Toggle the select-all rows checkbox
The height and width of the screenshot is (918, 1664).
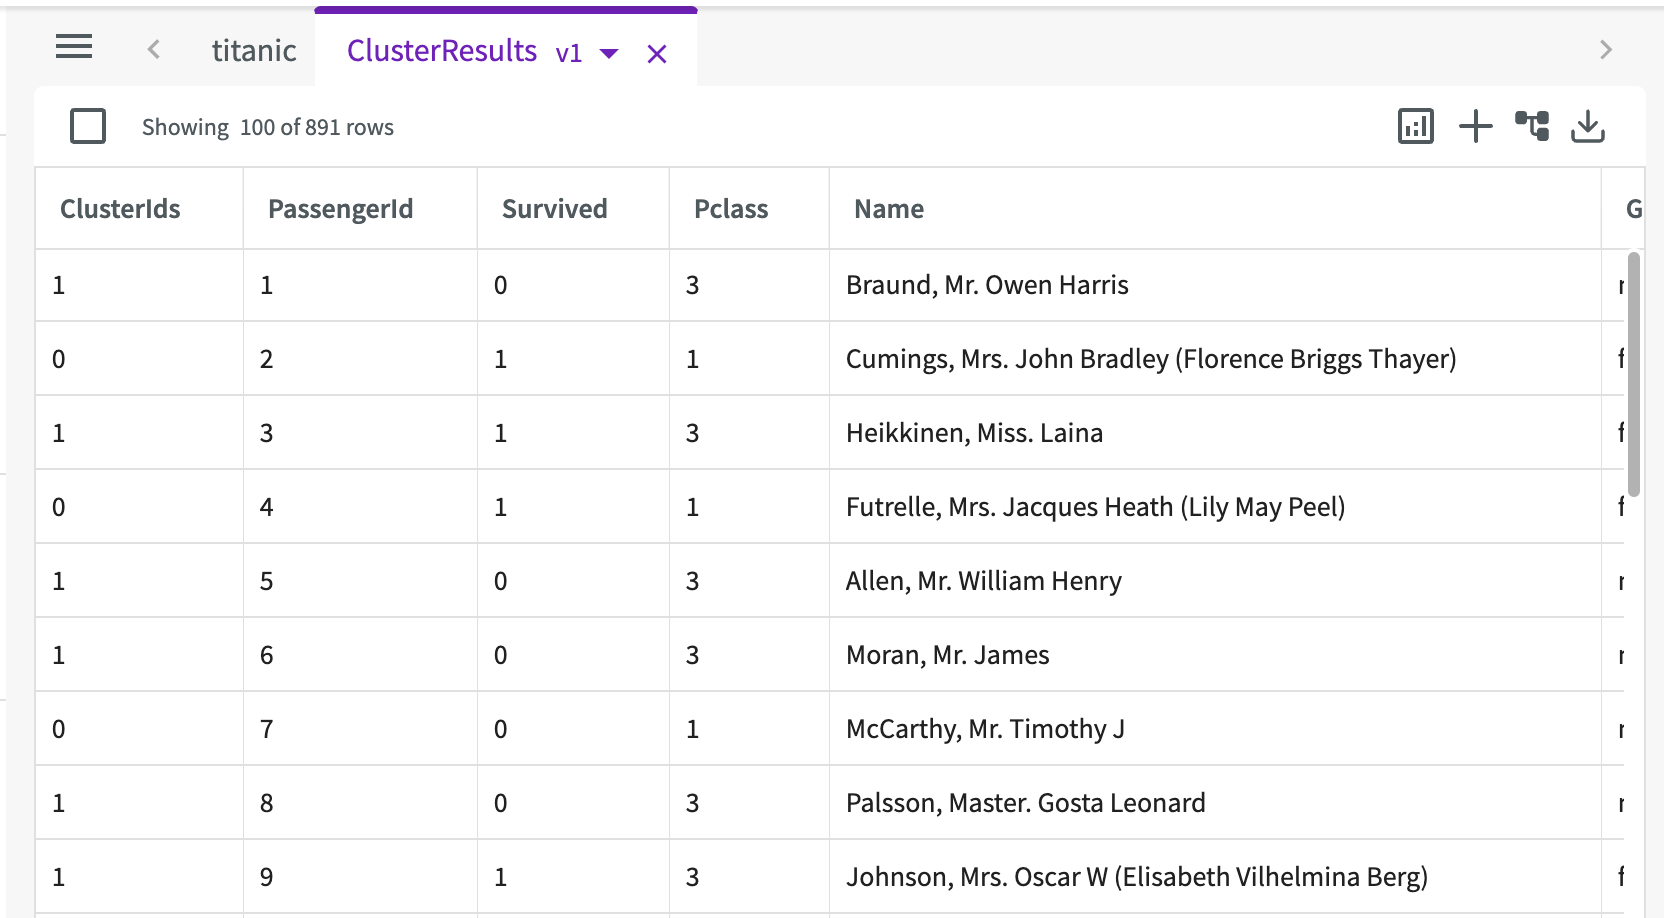coord(88,126)
